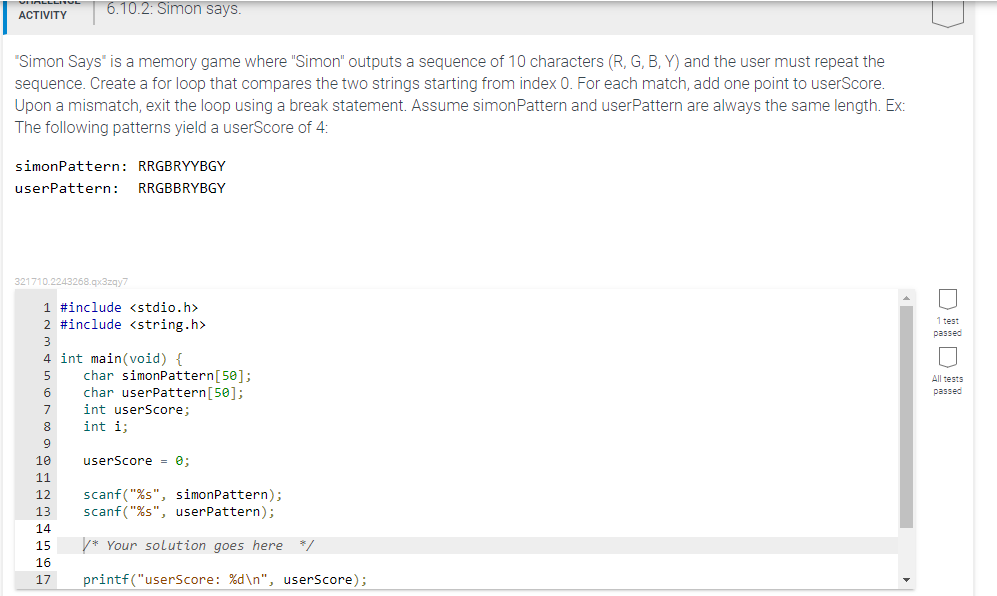Viewport: 997px width, 596px height.
Task: Click the printf userScore line
Action: tap(225, 580)
